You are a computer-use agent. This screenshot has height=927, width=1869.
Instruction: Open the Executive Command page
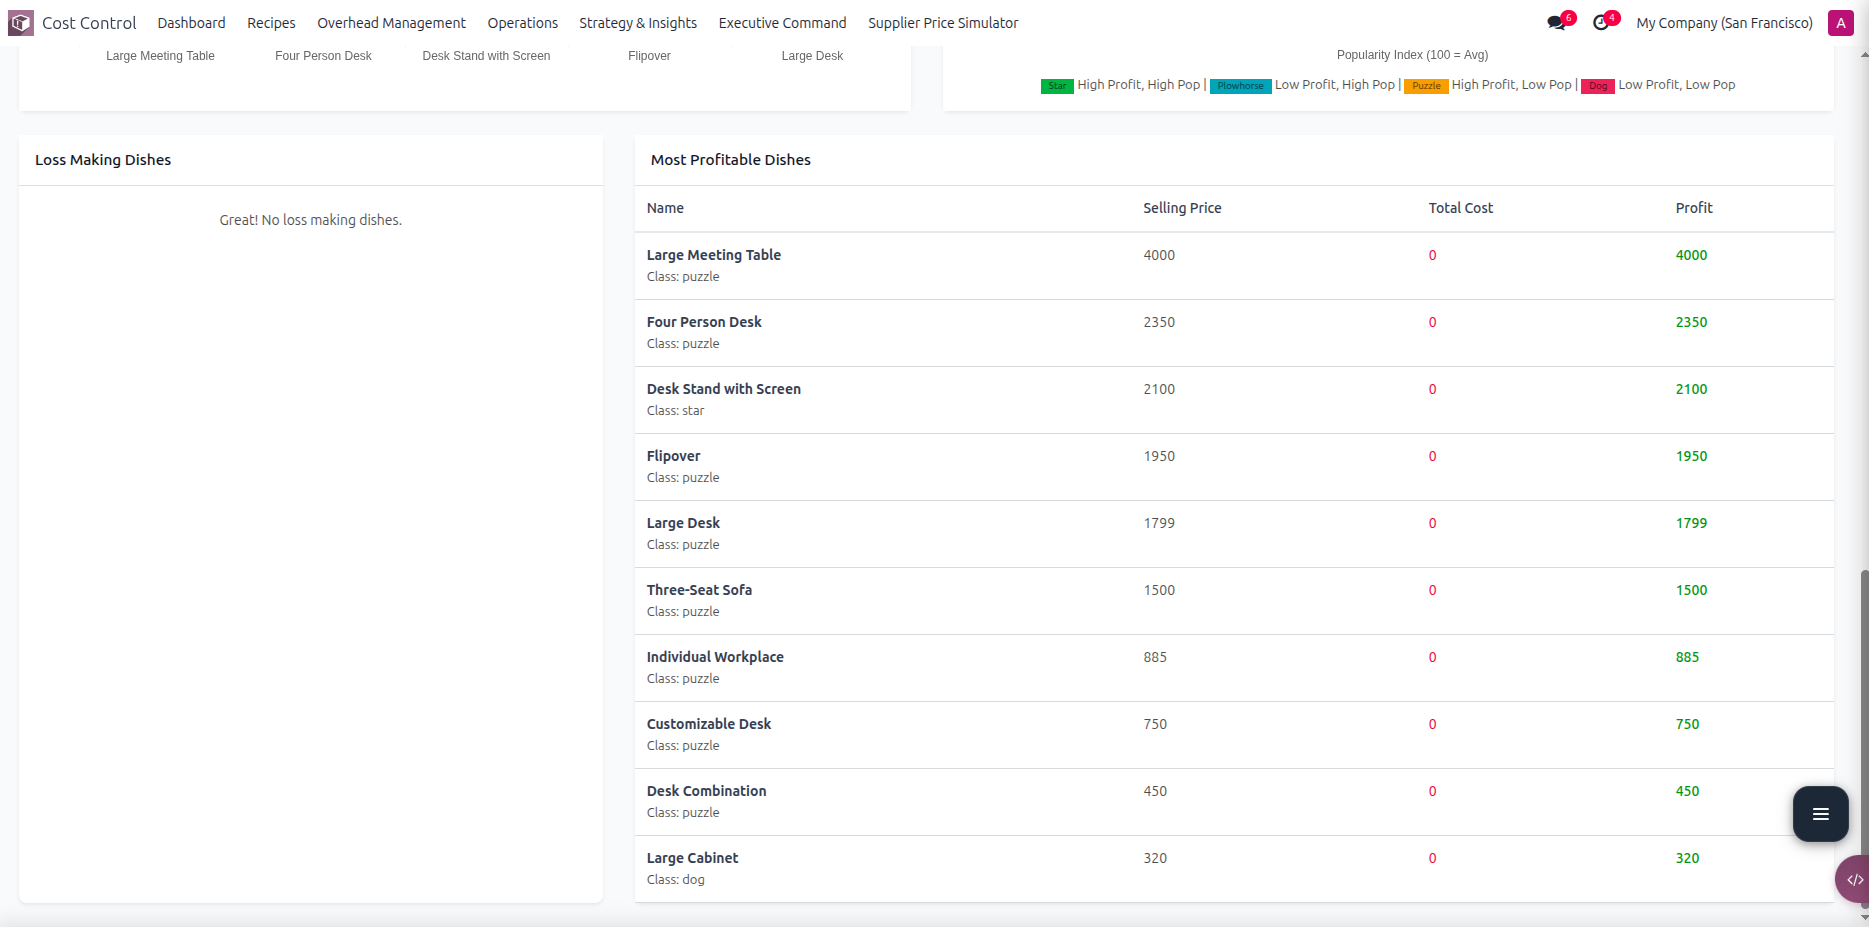pyautogui.click(x=782, y=23)
